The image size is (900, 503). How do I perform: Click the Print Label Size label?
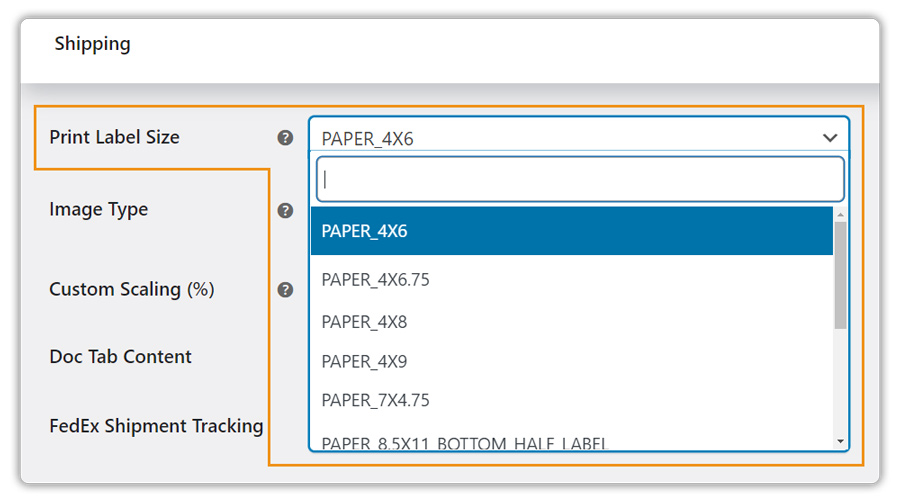coord(114,137)
